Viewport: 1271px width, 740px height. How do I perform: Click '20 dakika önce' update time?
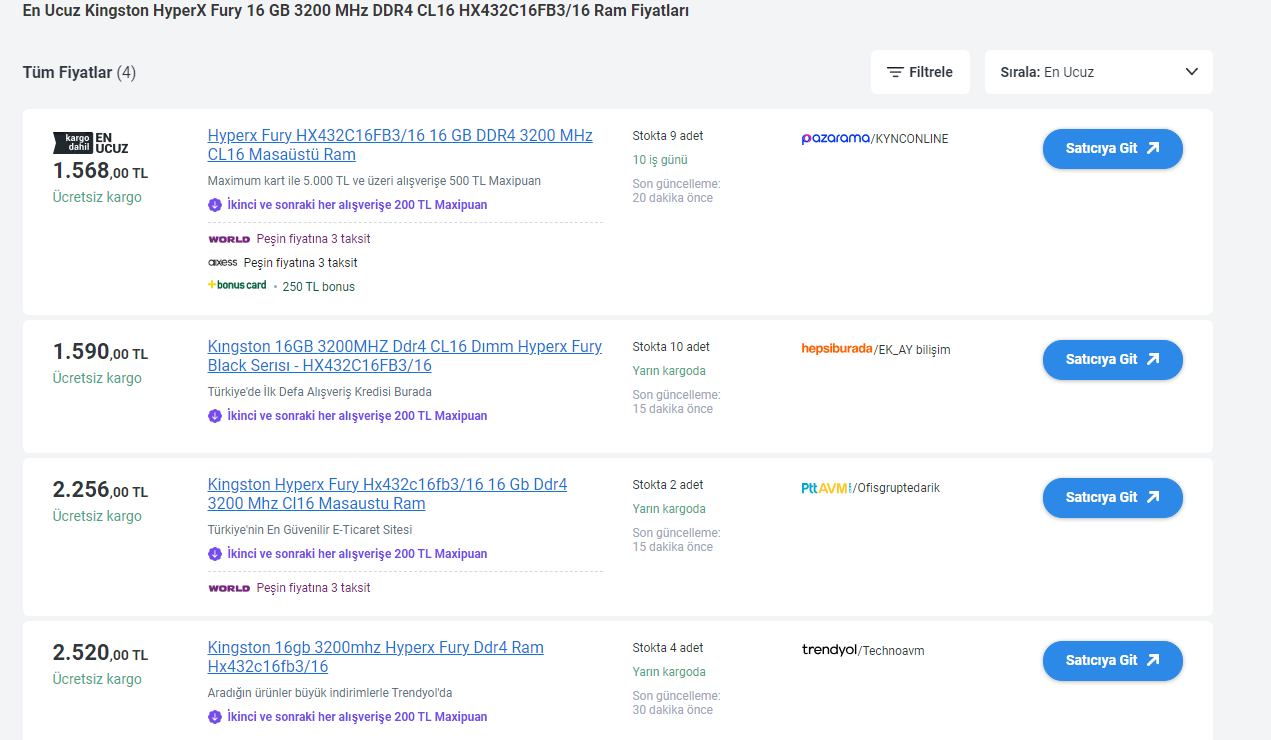point(673,198)
